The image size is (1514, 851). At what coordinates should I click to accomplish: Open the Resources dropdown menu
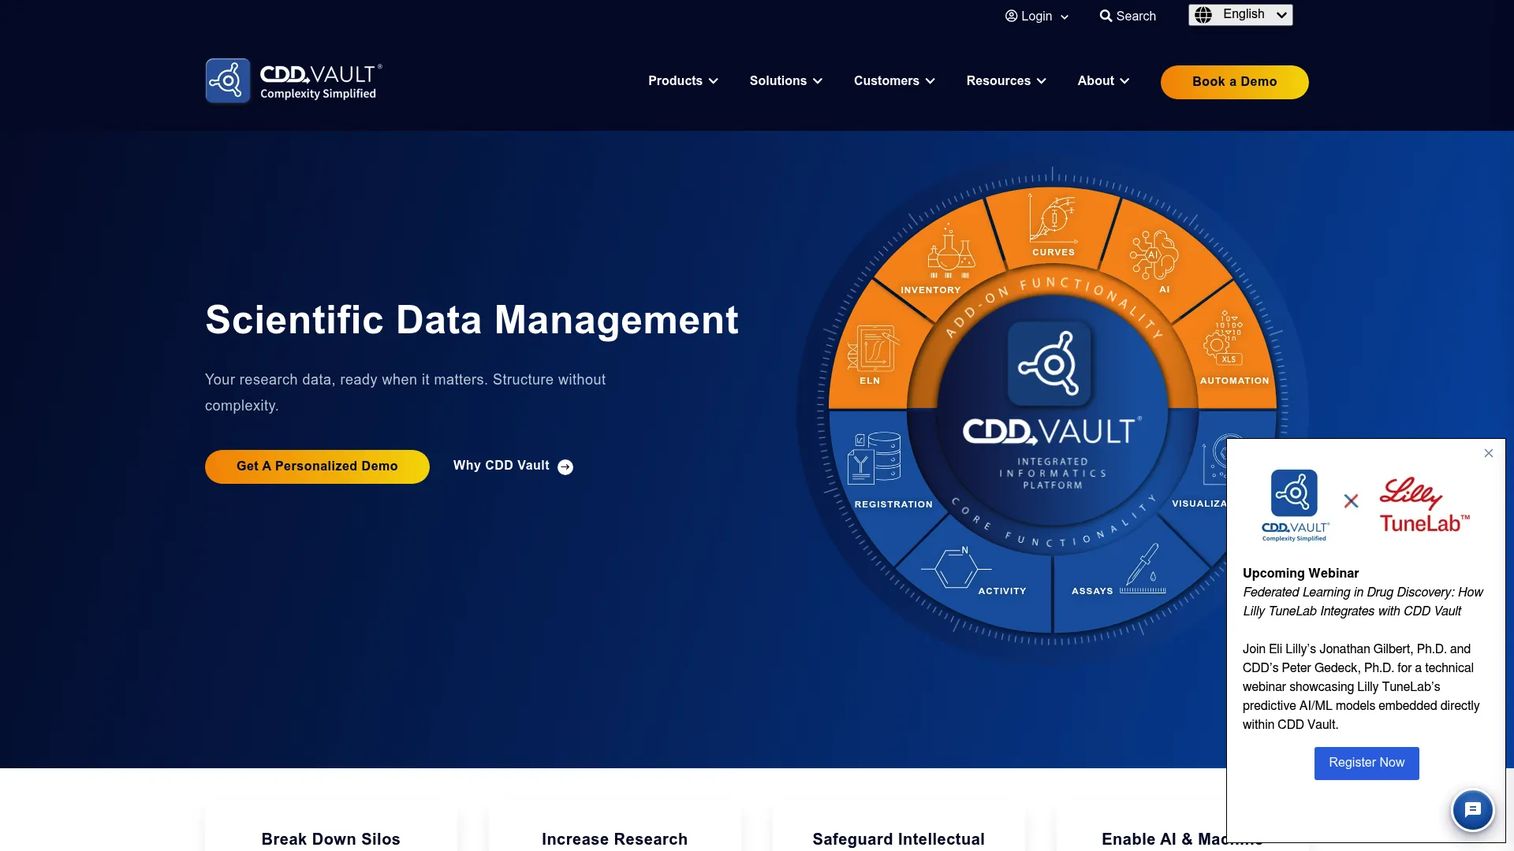(x=1006, y=81)
